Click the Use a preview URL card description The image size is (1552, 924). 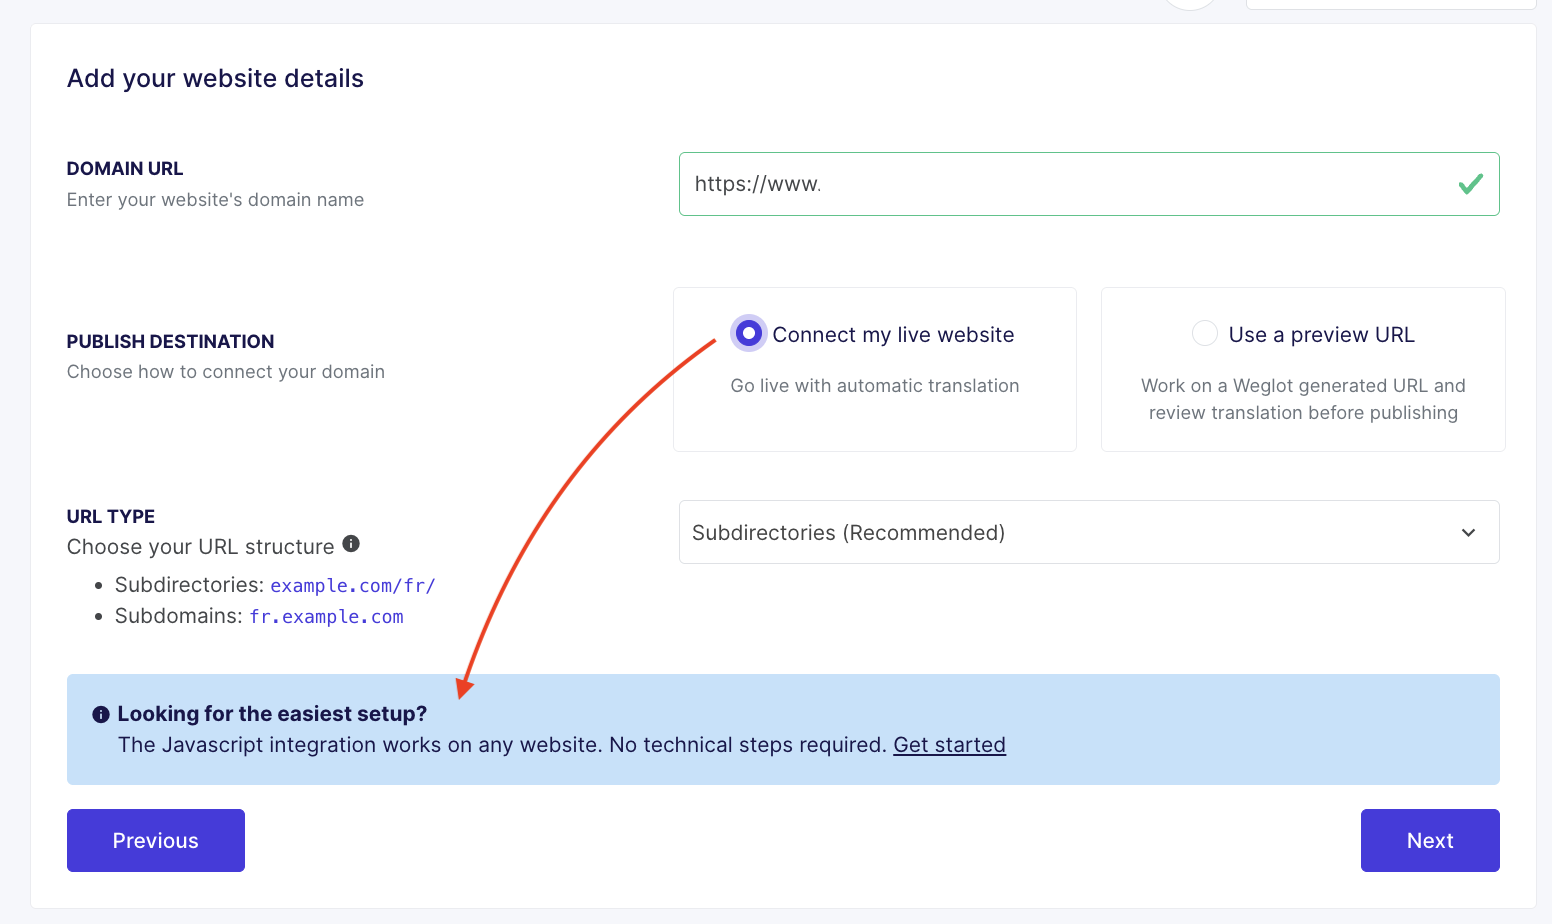point(1303,399)
